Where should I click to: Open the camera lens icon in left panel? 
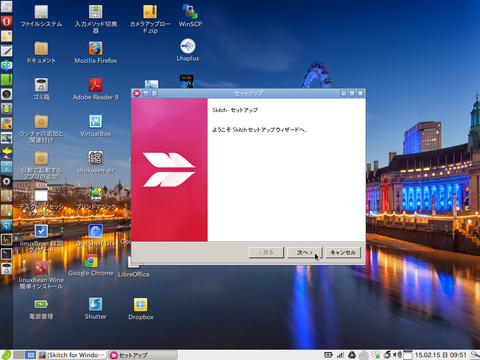click(6, 94)
